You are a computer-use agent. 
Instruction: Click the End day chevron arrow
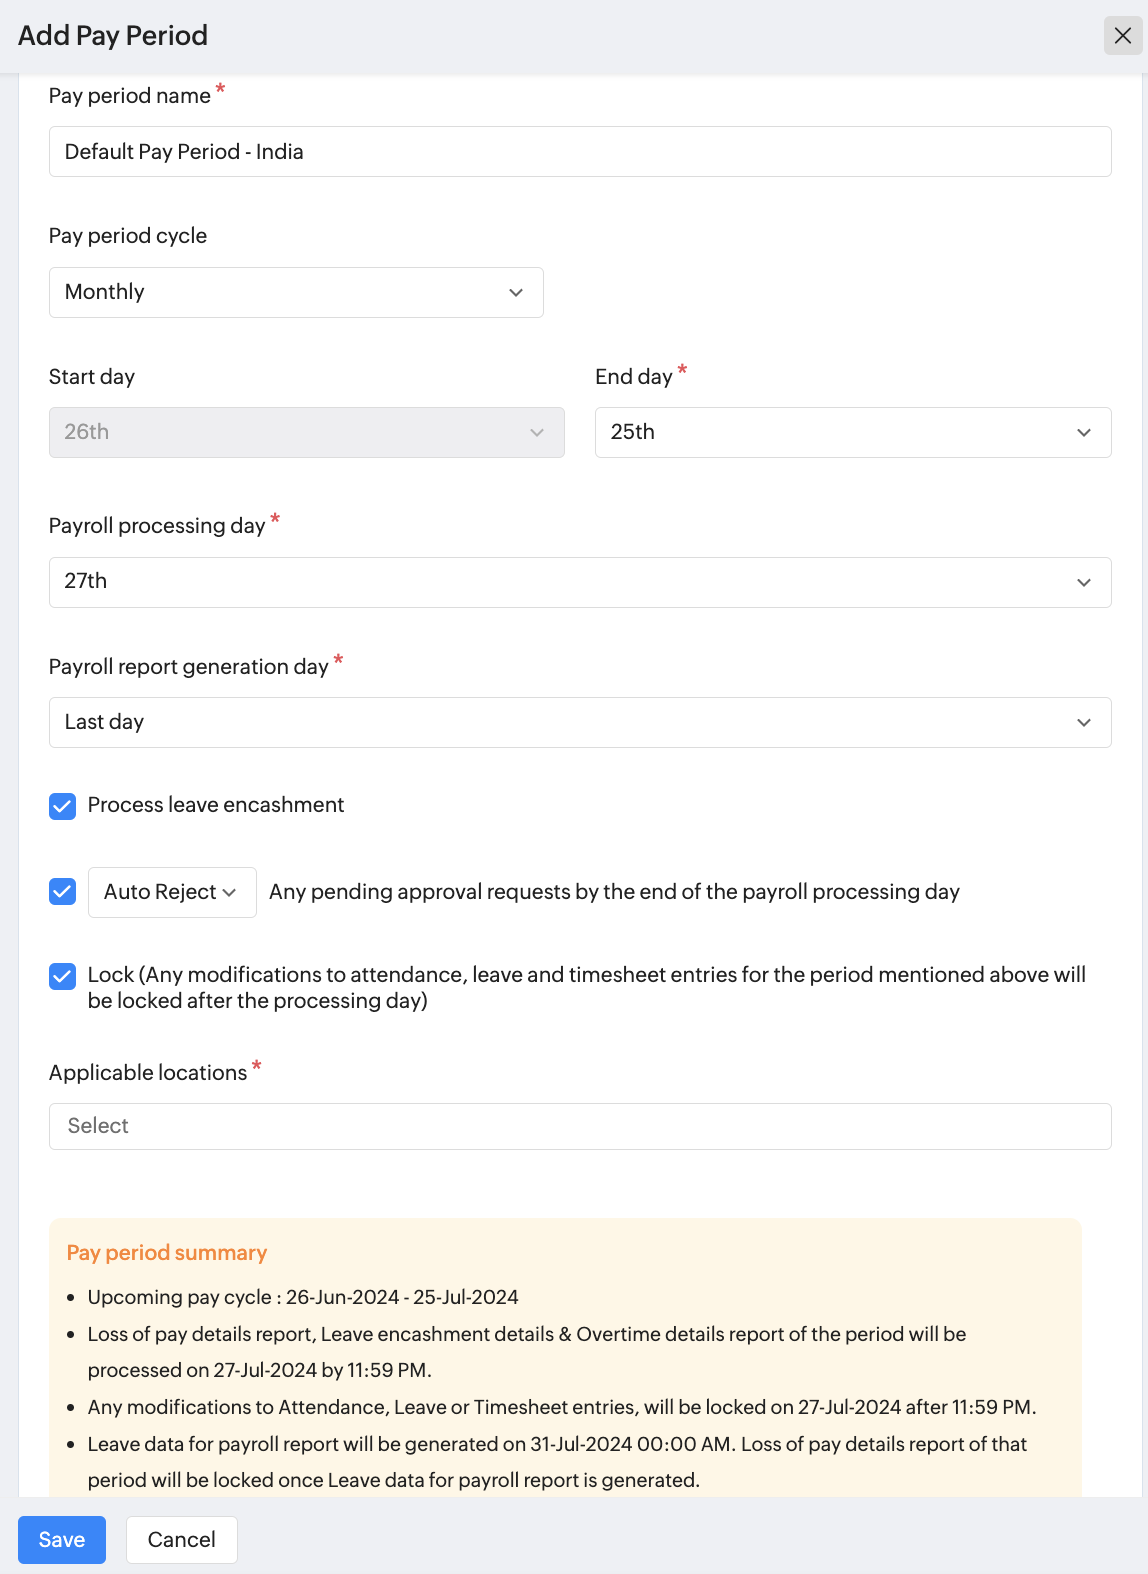click(x=1083, y=433)
